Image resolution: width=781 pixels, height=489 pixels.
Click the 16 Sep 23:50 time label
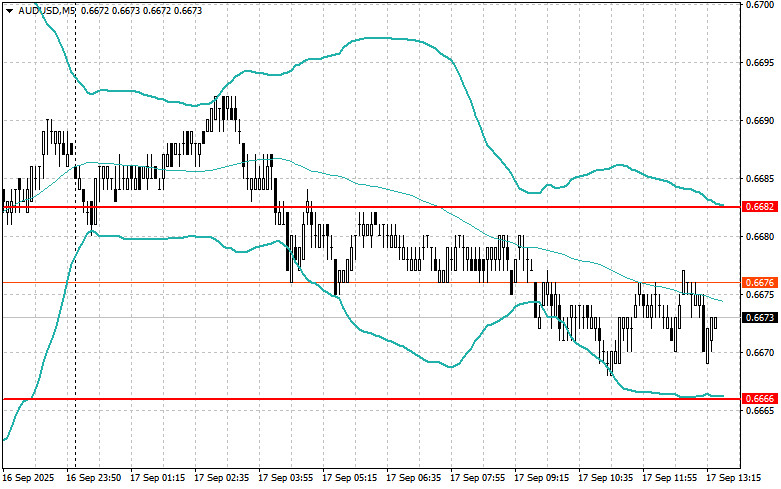click(94, 478)
